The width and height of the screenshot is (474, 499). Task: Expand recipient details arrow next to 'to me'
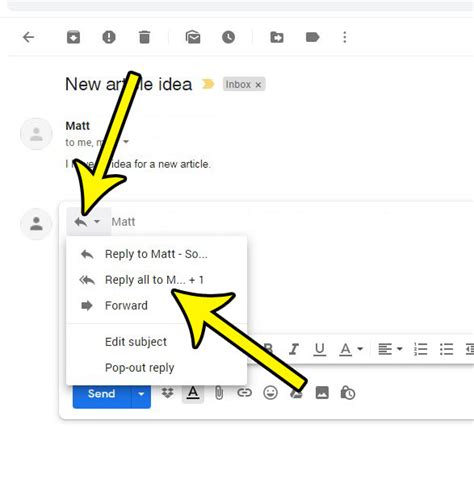[126, 142]
